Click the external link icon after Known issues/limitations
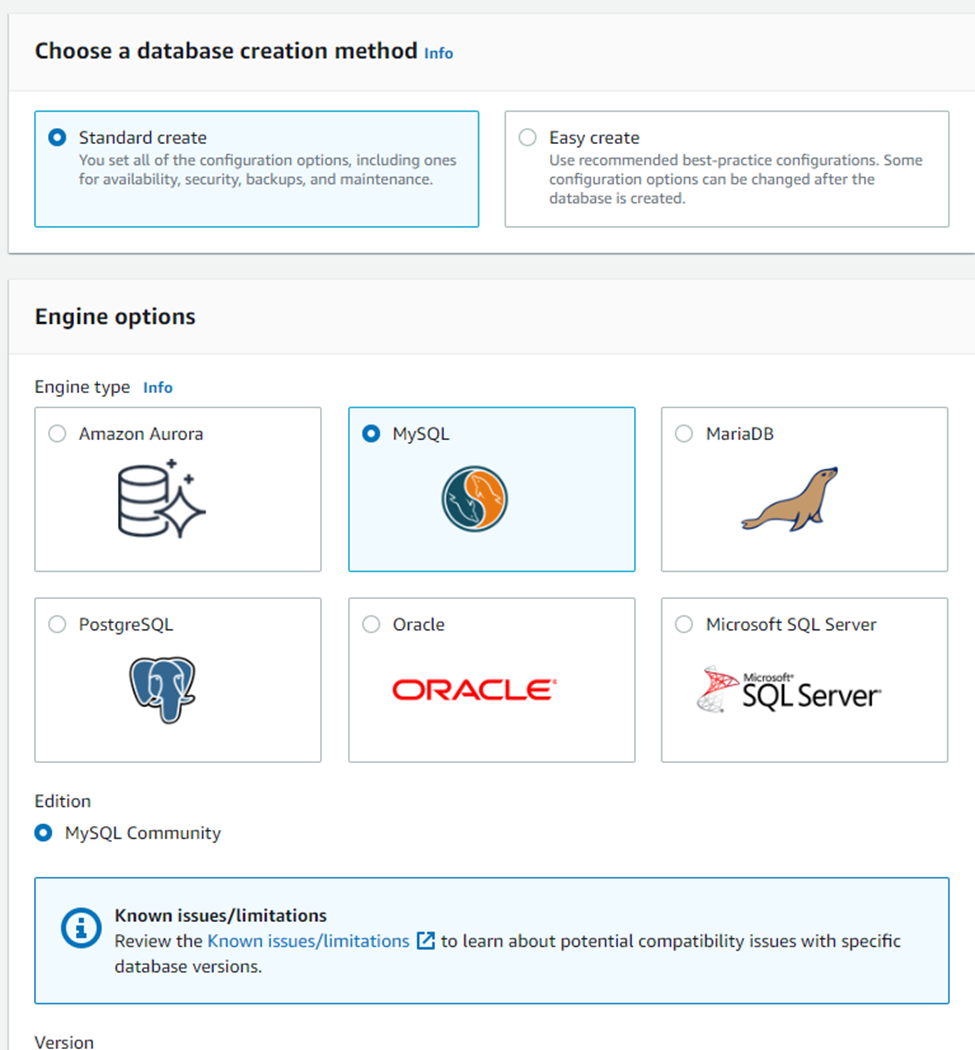 point(426,941)
